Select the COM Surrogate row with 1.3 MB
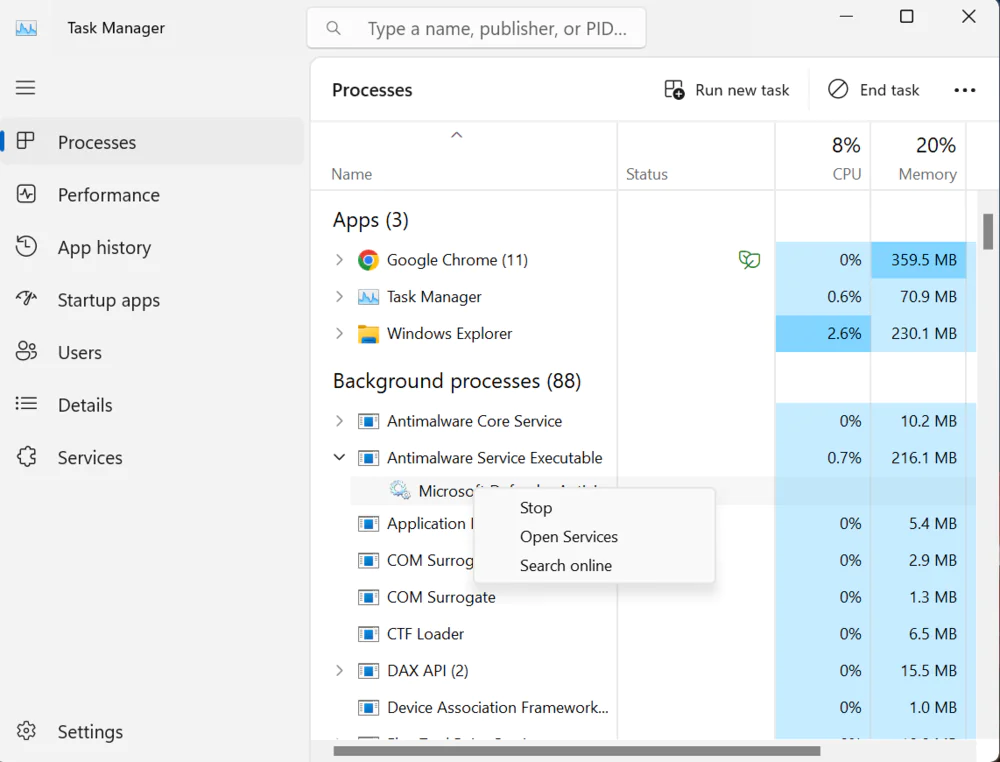The image size is (1000, 762). click(643, 597)
